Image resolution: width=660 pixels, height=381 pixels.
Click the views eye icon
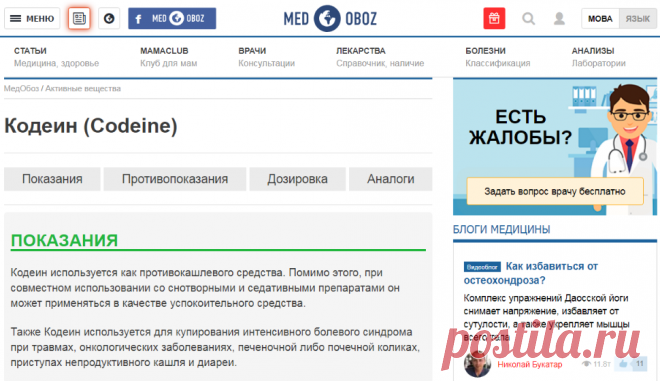coord(586,364)
